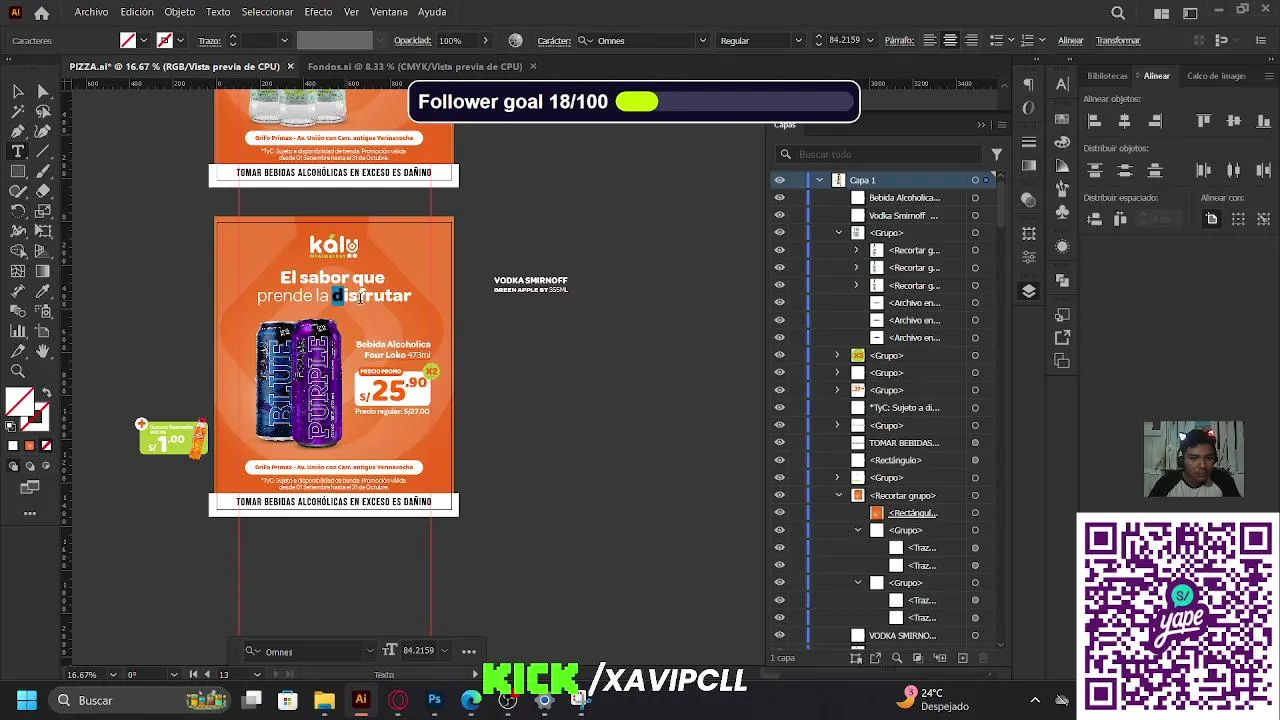Screen dimensions: 1280x720
Task: Select the Rotate tool
Action: click(x=18, y=211)
